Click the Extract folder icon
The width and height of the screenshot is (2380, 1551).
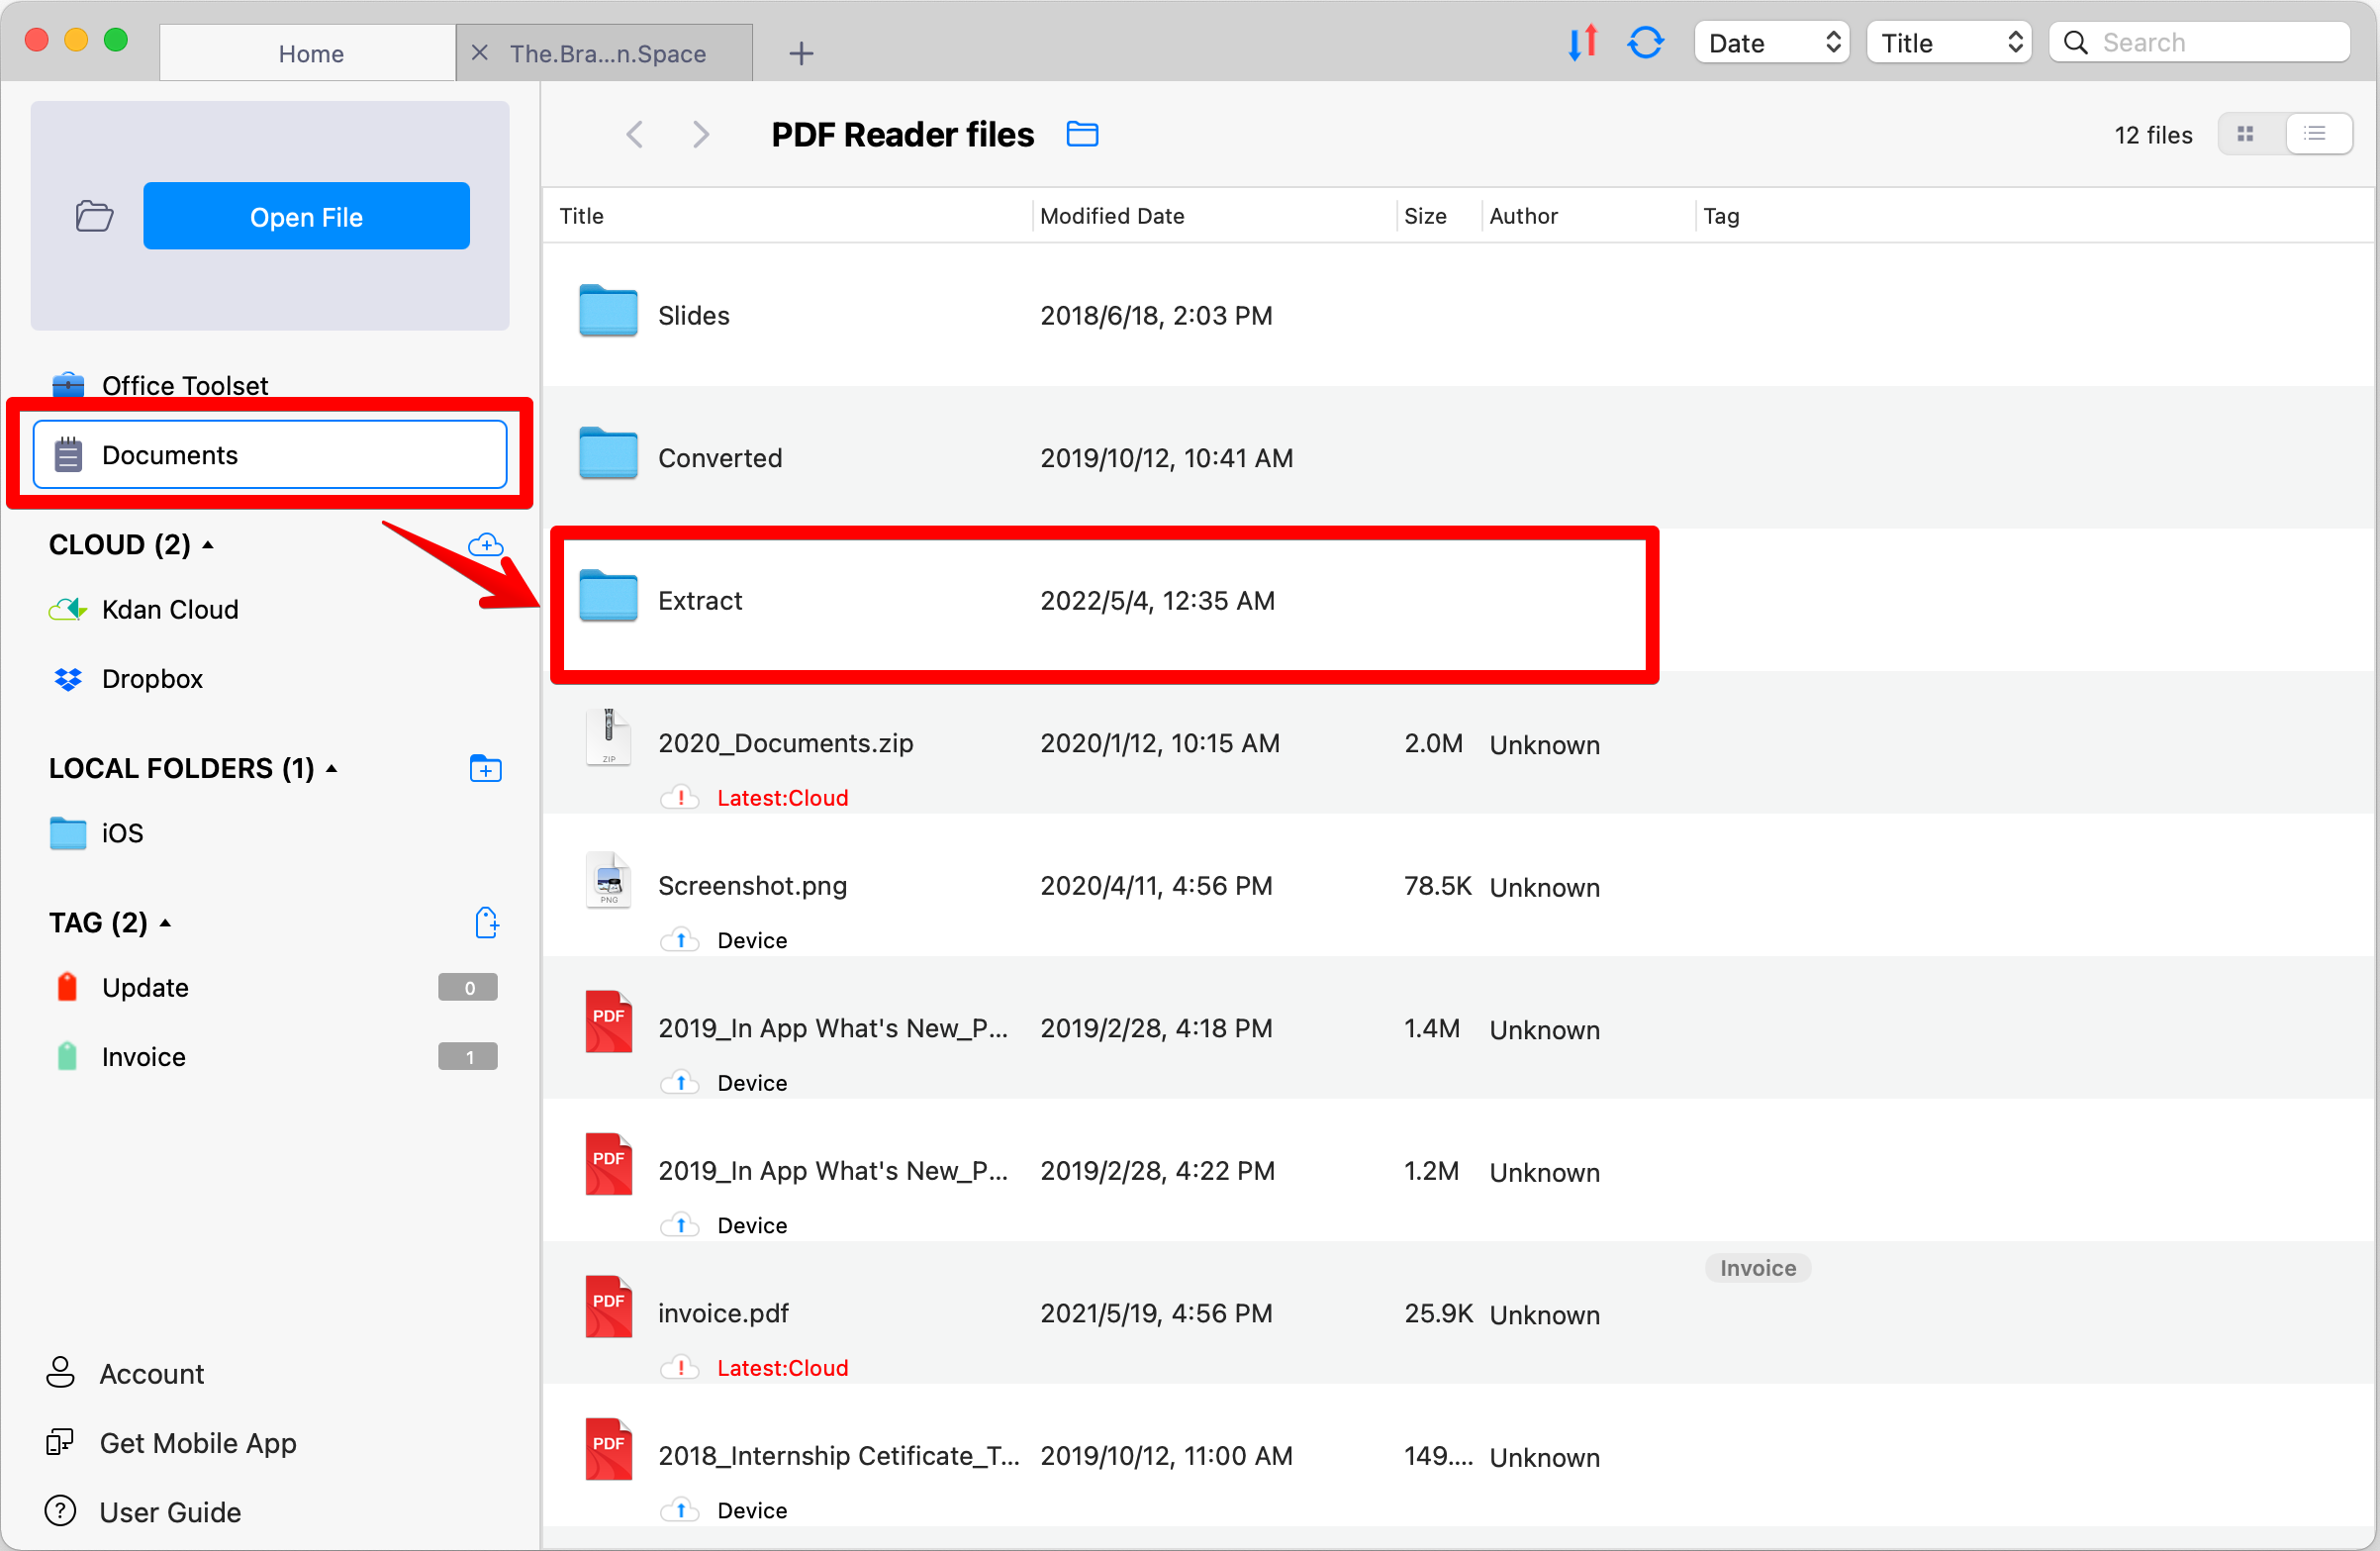[x=608, y=596]
